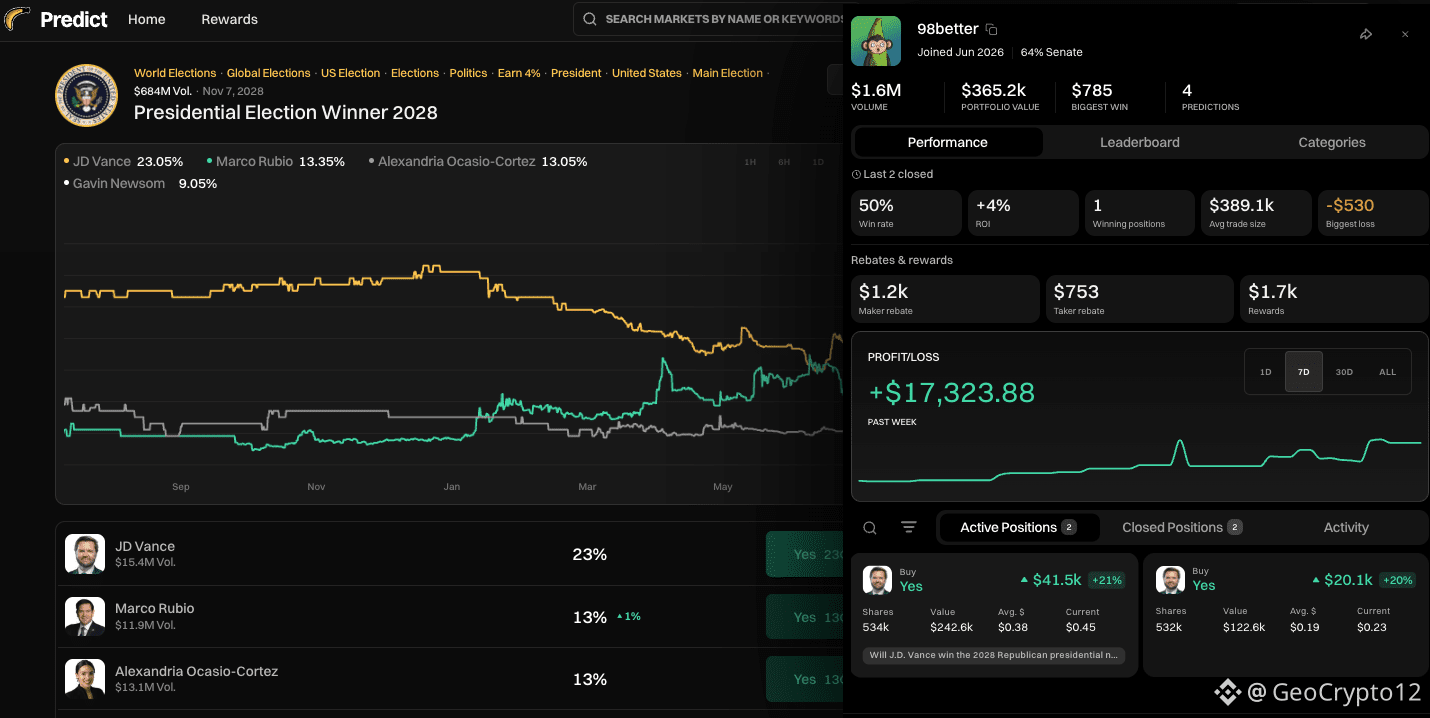This screenshot has height=718, width=1430.
Task: Select the 1D profit/loss range
Action: tap(1265, 372)
